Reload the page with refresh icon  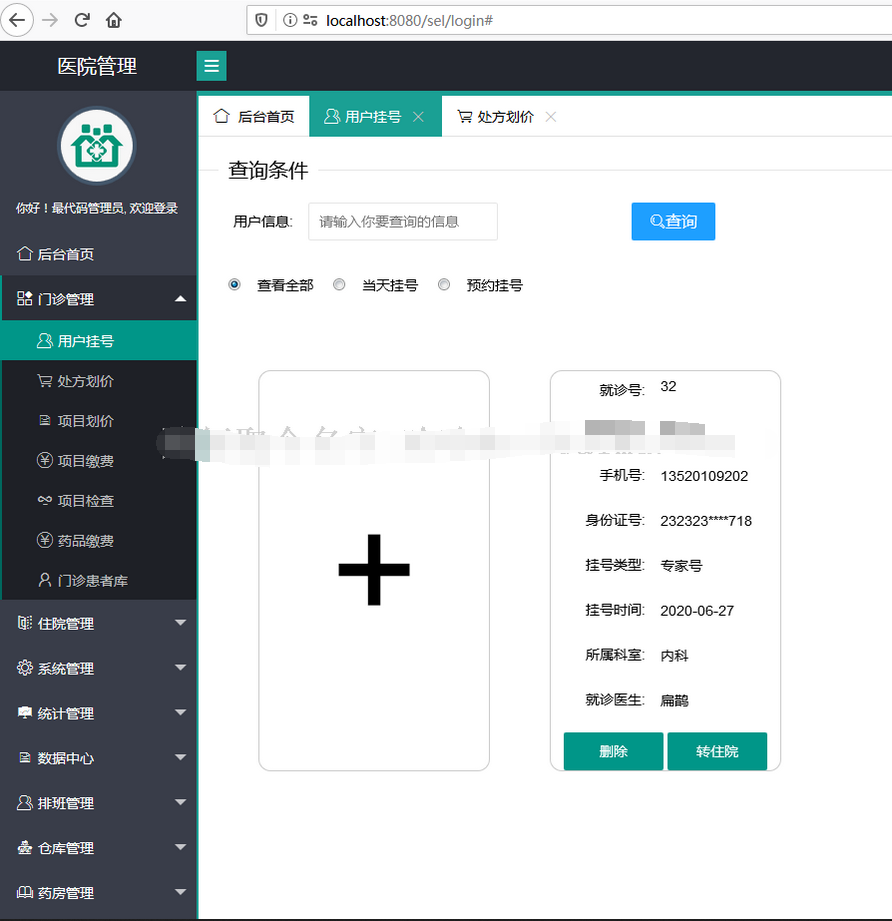tap(82, 20)
